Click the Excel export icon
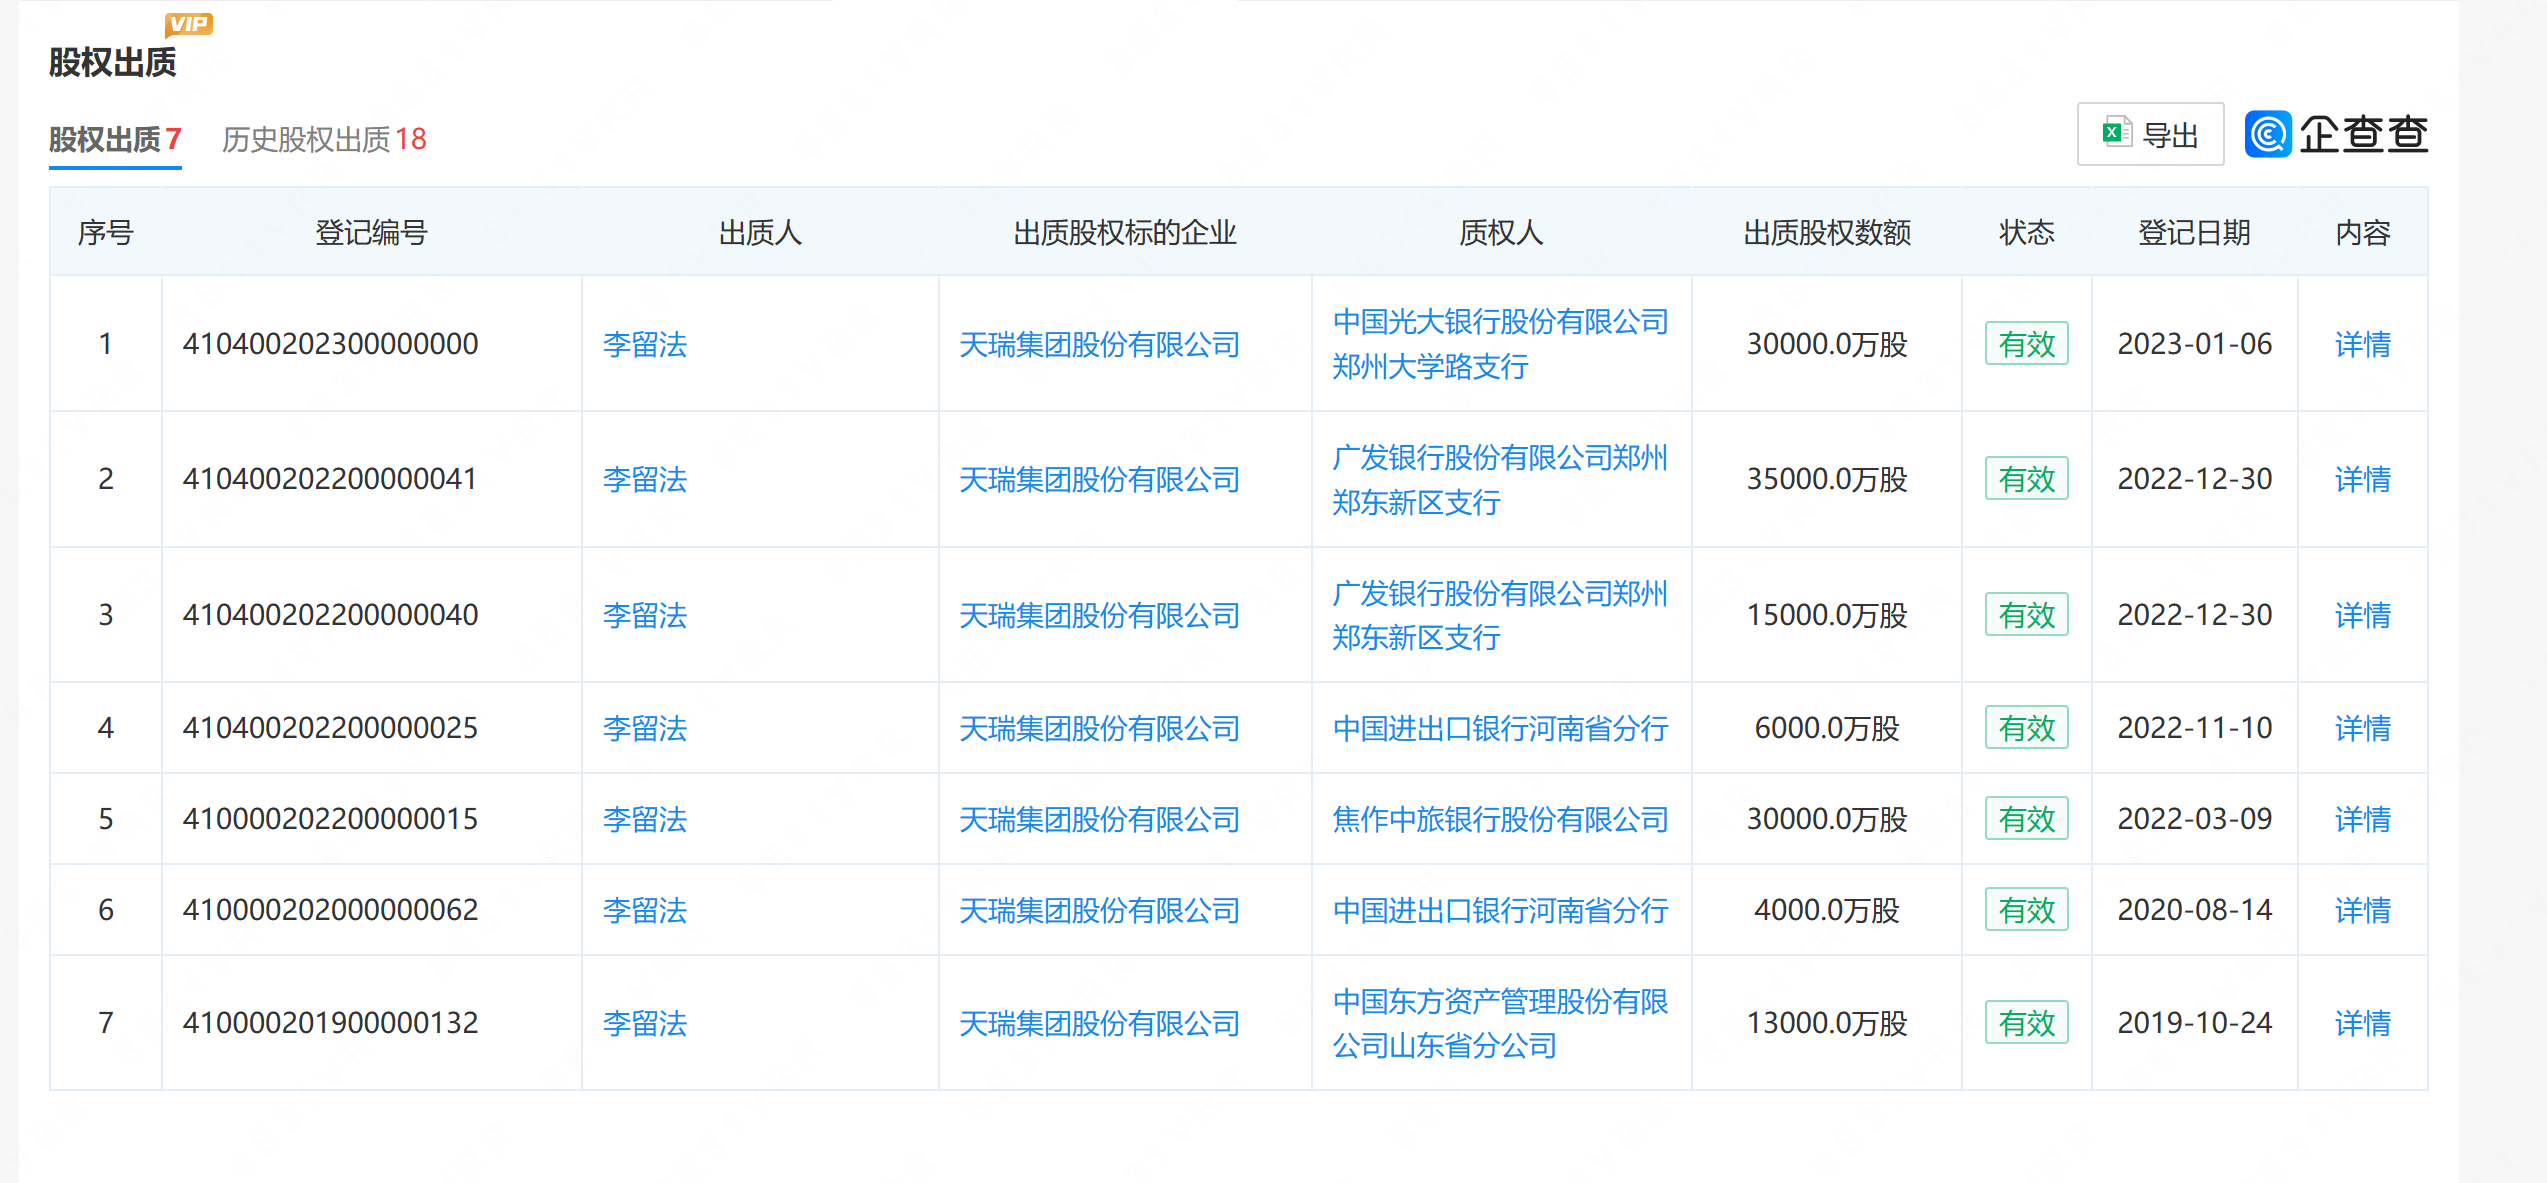Image resolution: width=2547 pixels, height=1183 pixels. coord(2116,133)
